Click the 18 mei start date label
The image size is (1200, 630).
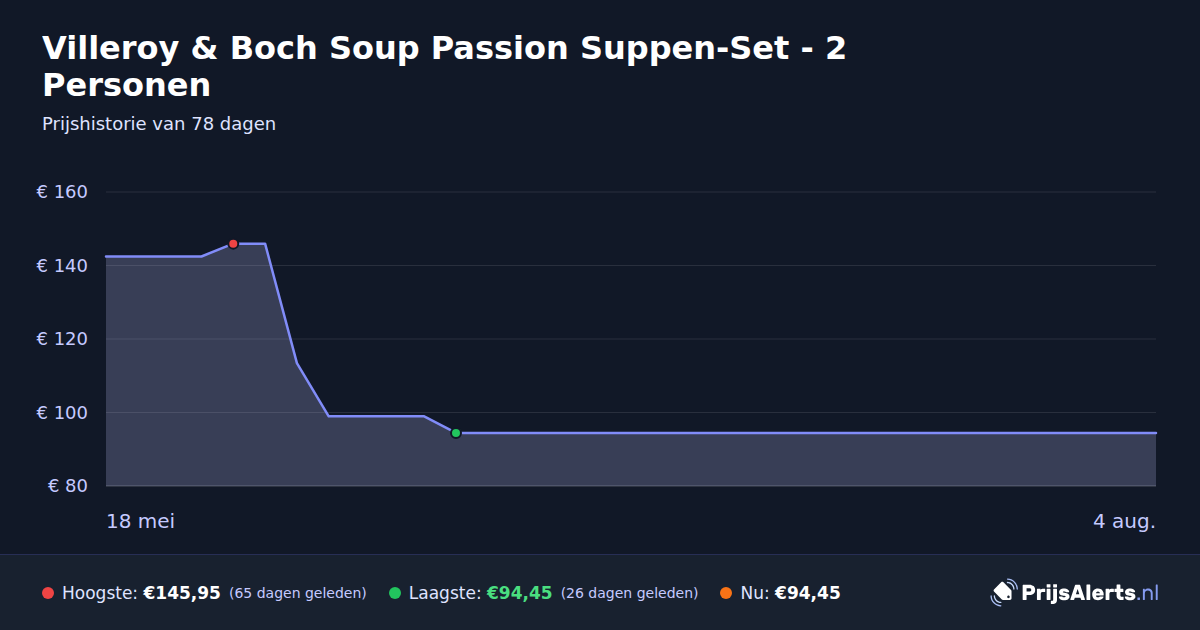pos(141,522)
